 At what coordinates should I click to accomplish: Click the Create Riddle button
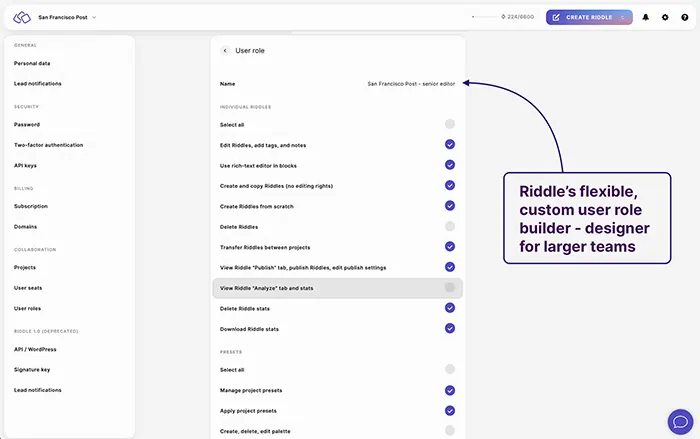pos(589,17)
